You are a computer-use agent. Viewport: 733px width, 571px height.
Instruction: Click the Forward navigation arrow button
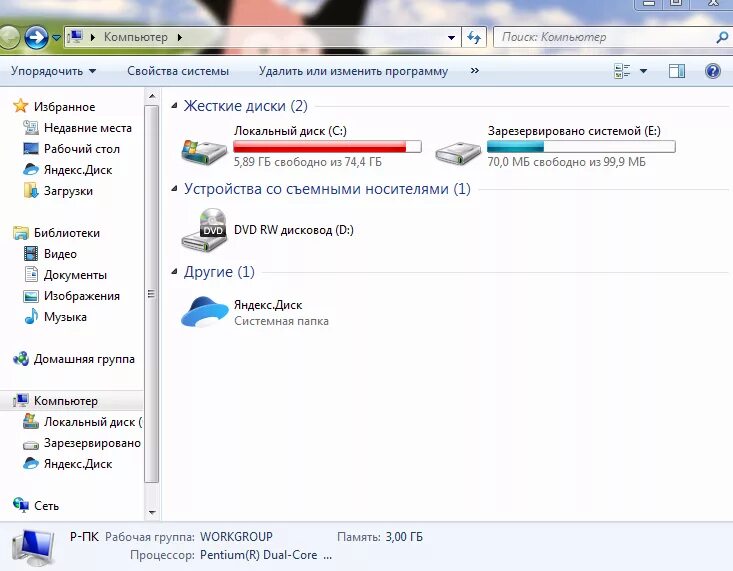pos(36,37)
